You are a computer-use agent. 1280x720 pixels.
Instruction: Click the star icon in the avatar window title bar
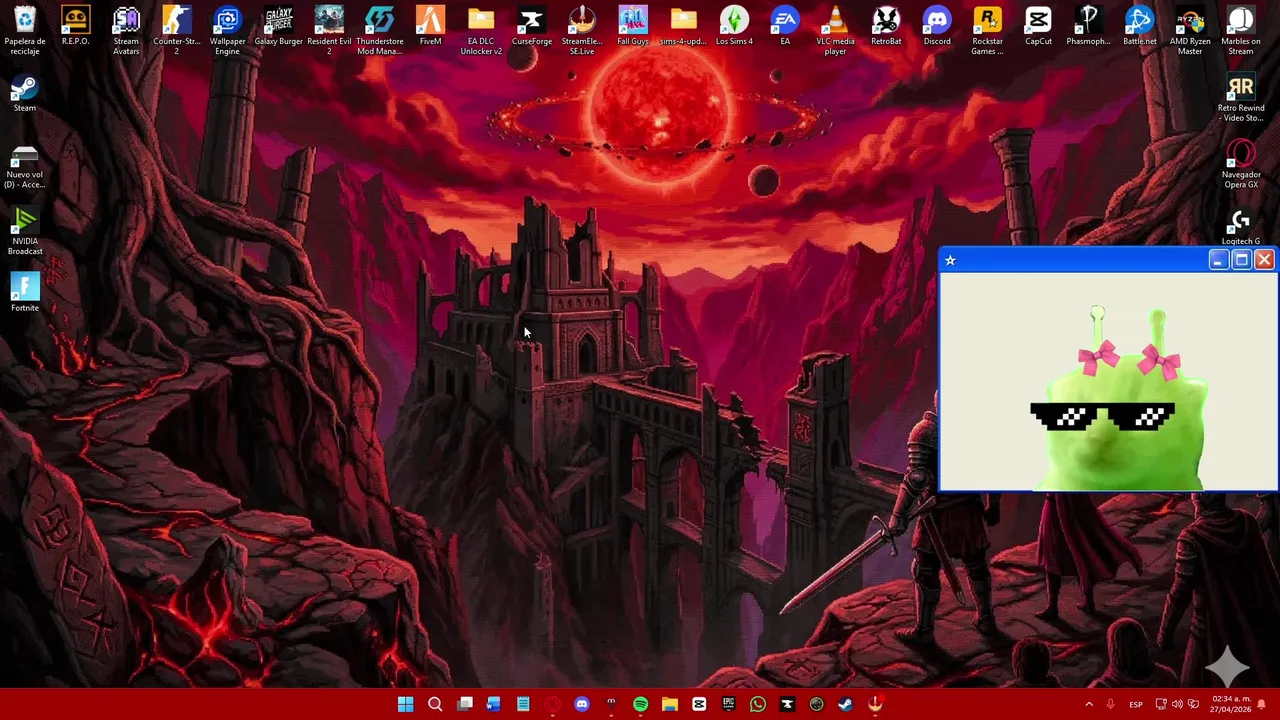tap(950, 260)
